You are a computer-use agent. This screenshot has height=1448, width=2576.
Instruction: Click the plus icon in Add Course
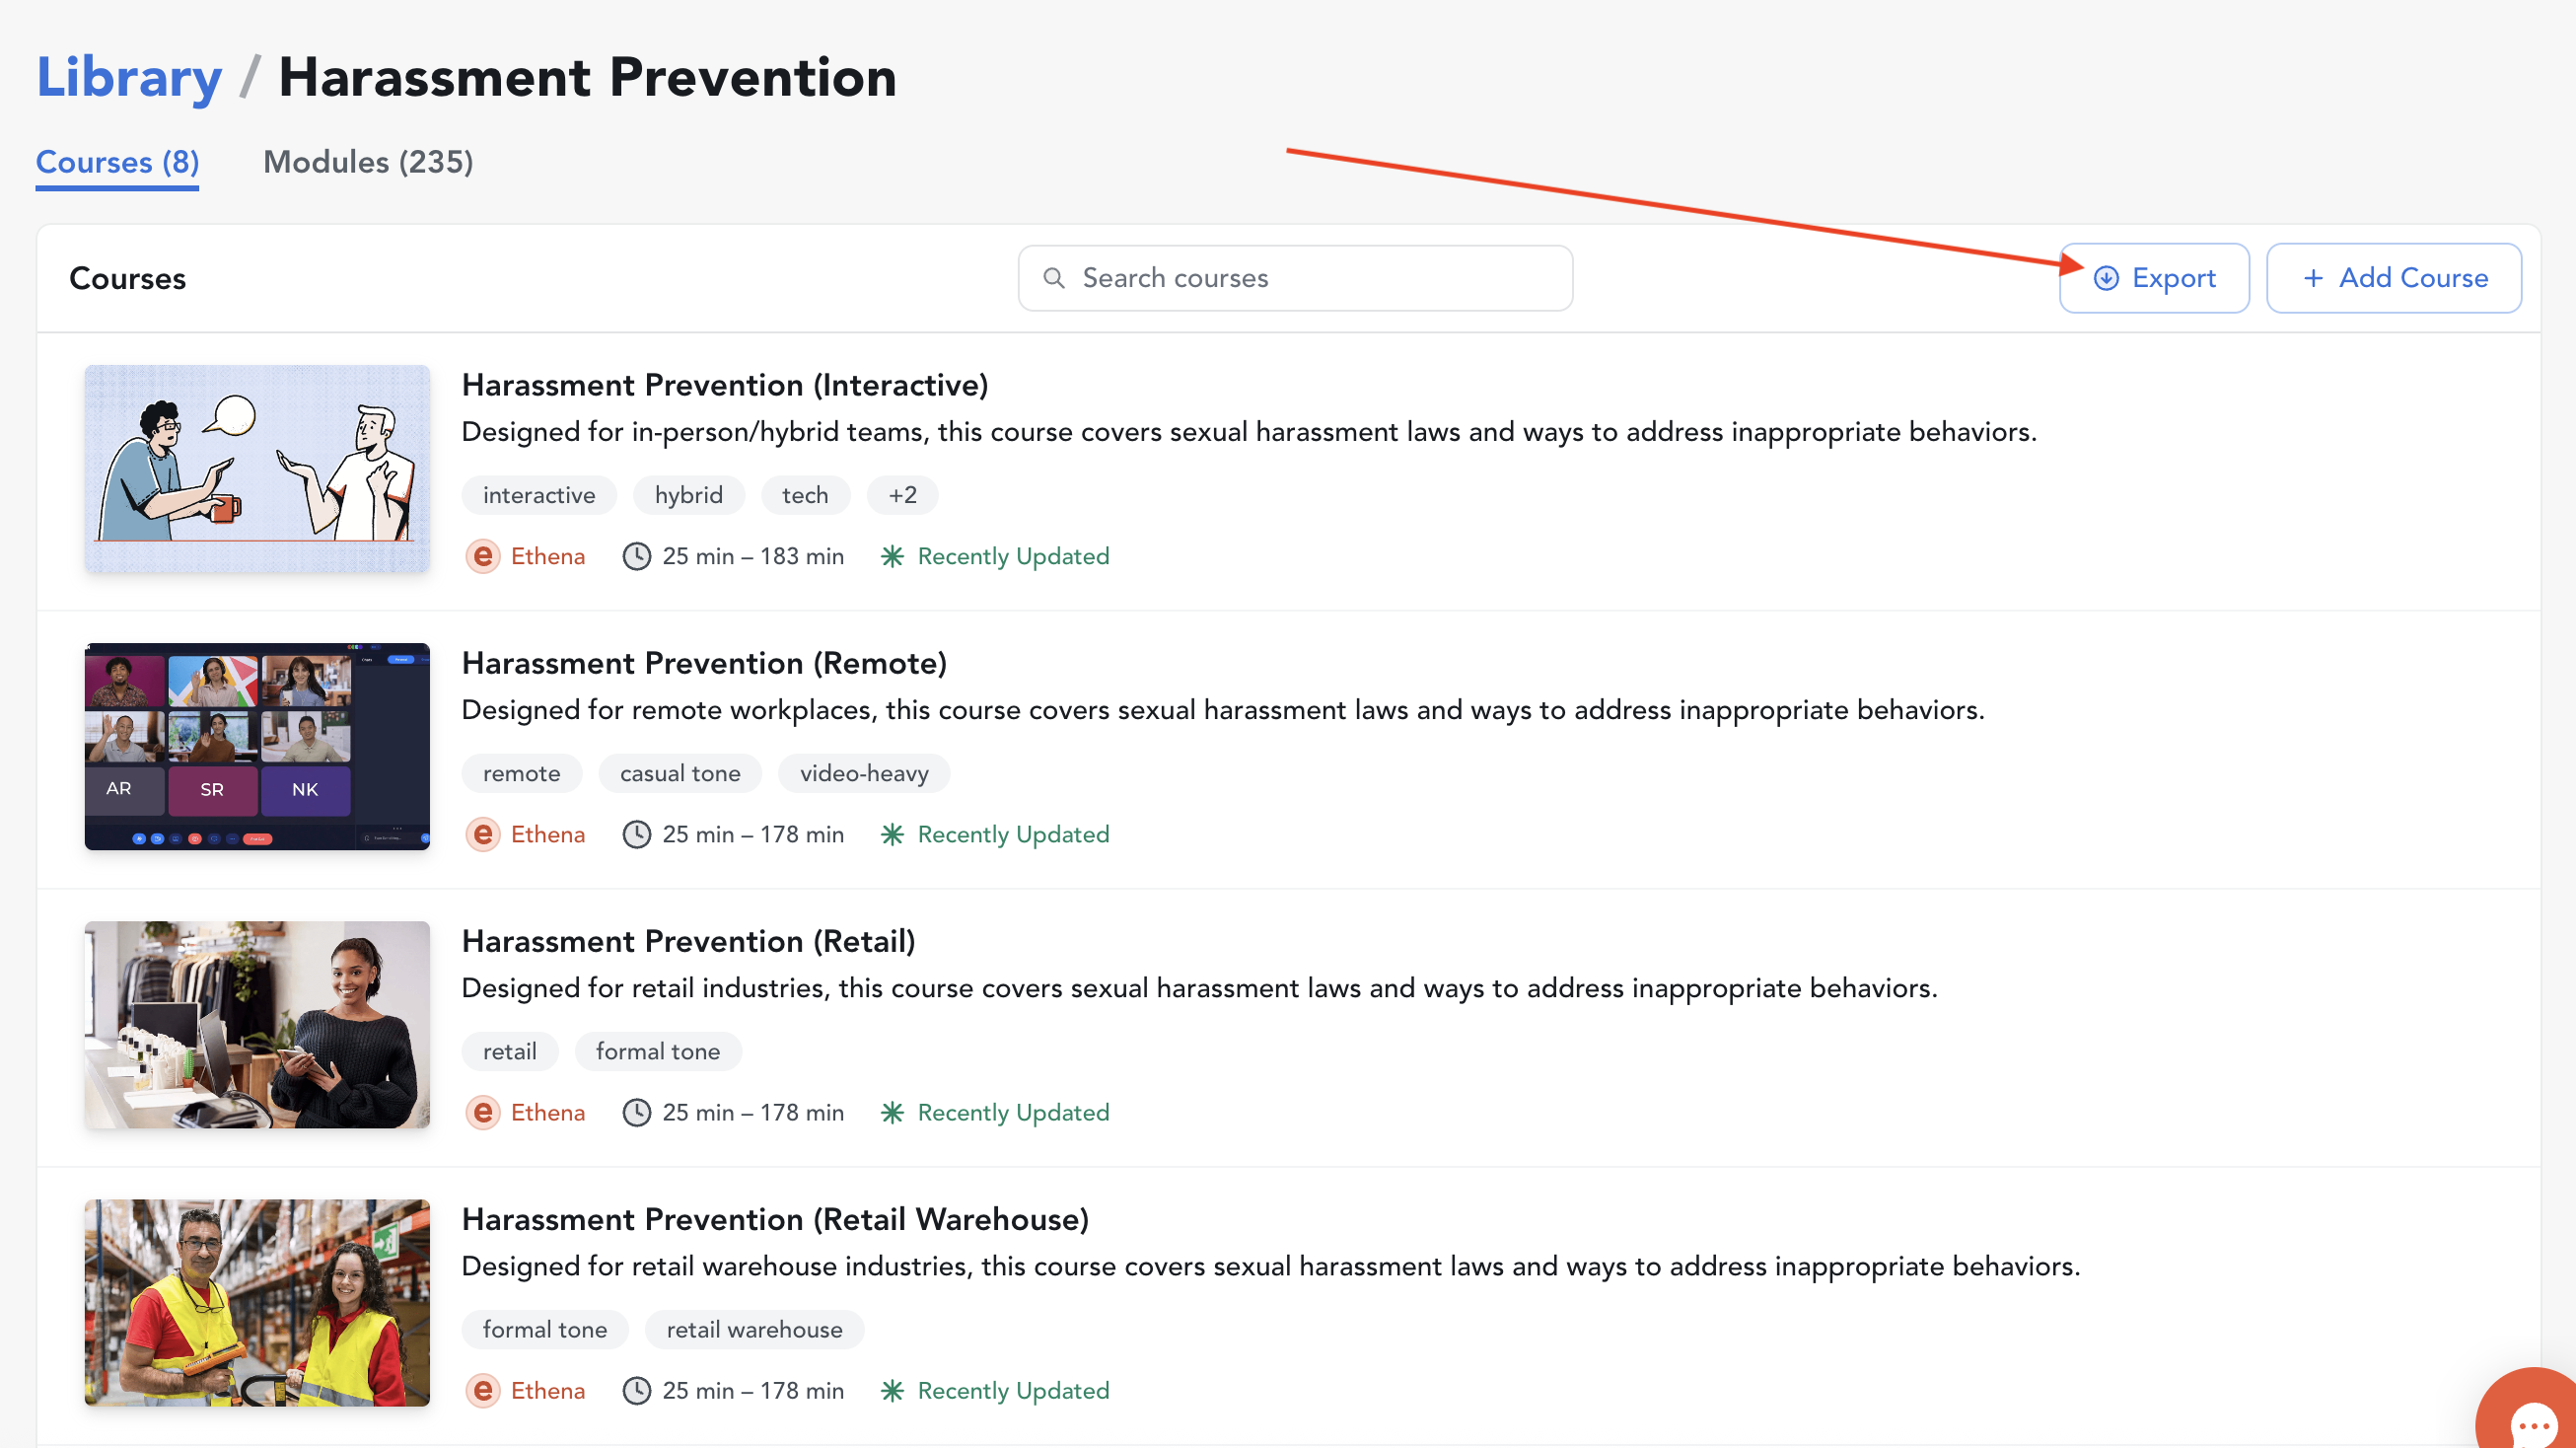point(2313,278)
